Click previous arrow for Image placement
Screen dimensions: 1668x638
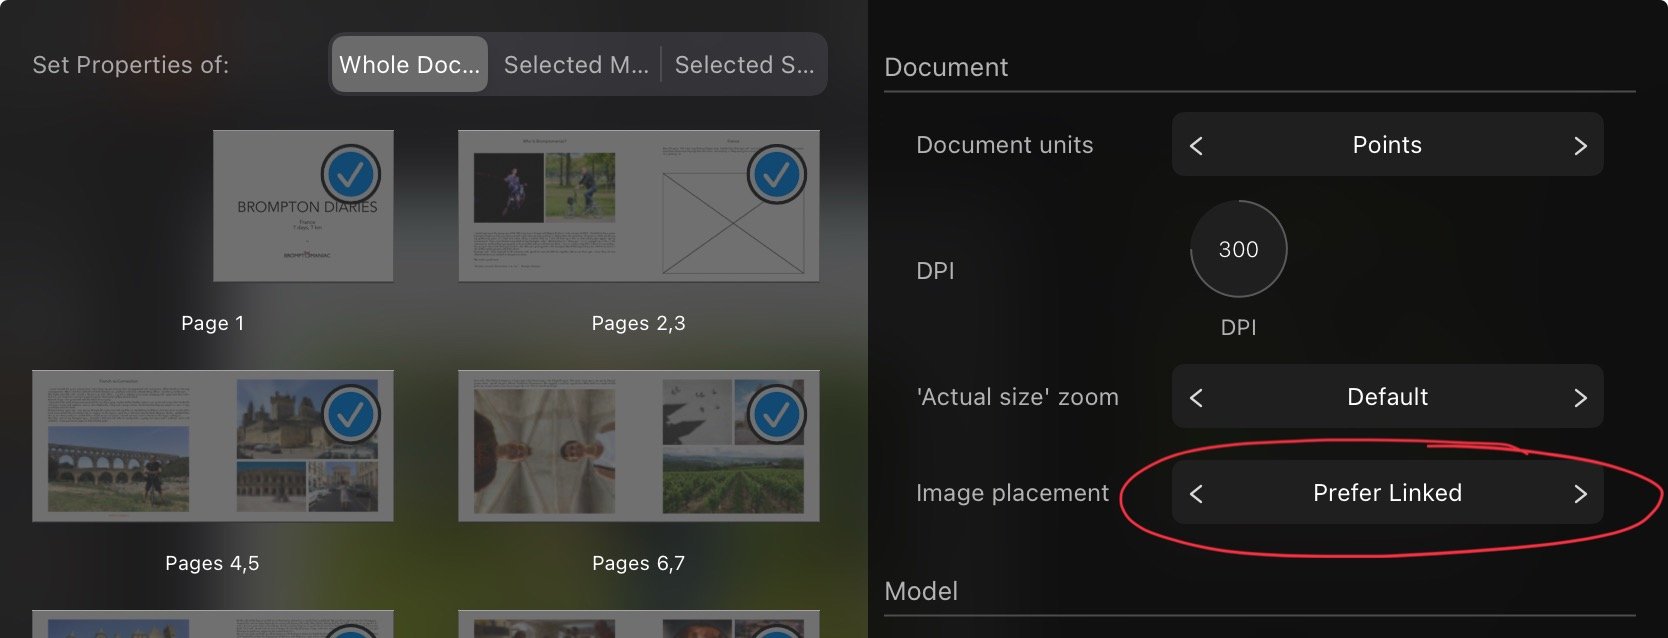(x=1196, y=493)
